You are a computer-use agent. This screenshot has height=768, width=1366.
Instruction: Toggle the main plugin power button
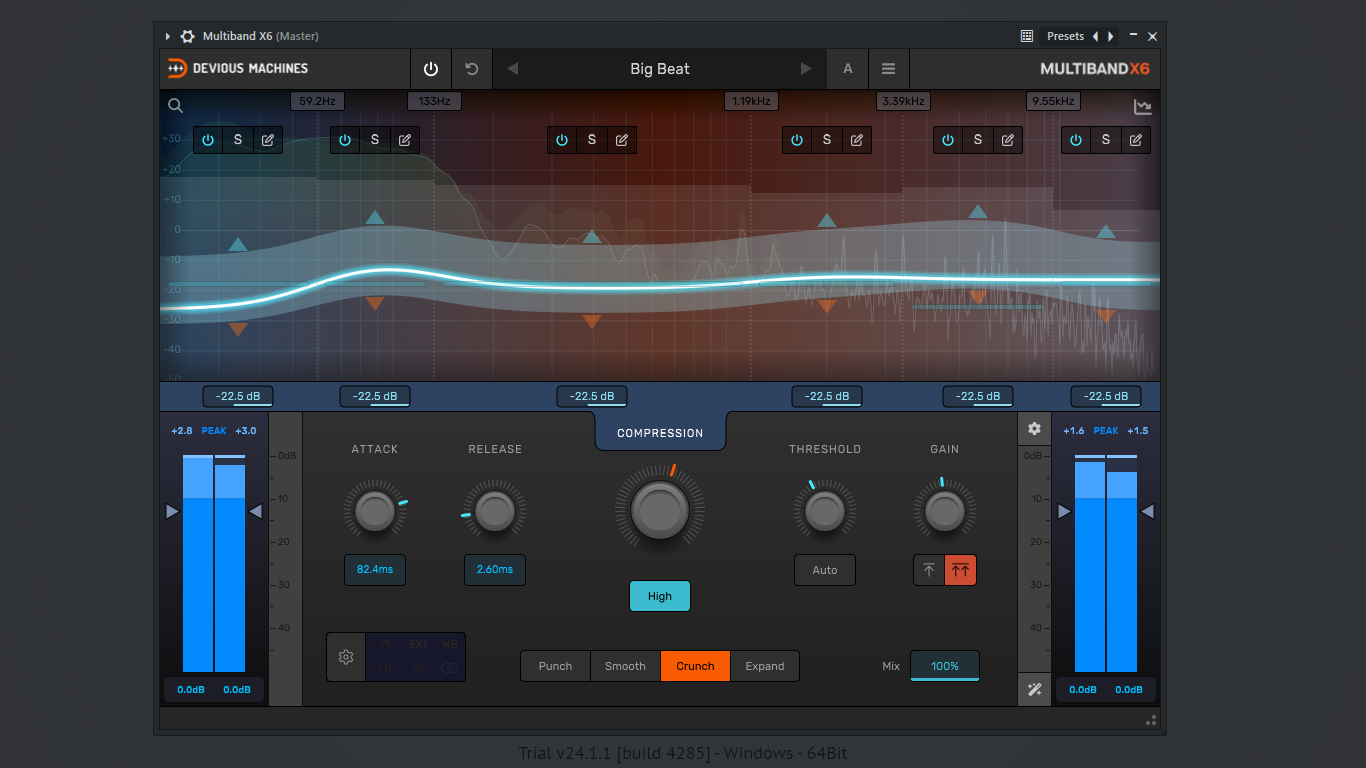click(x=431, y=69)
